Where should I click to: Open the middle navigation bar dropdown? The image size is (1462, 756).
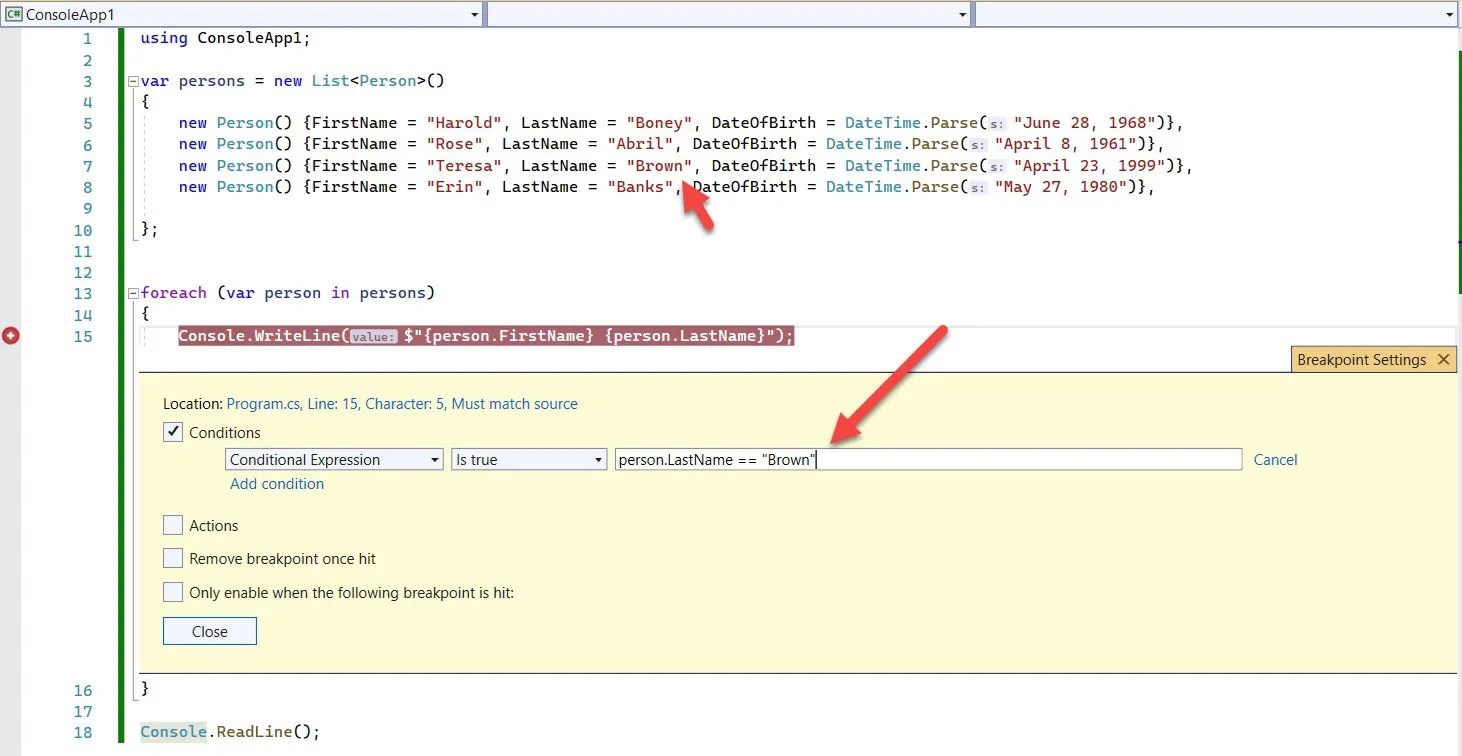click(962, 14)
